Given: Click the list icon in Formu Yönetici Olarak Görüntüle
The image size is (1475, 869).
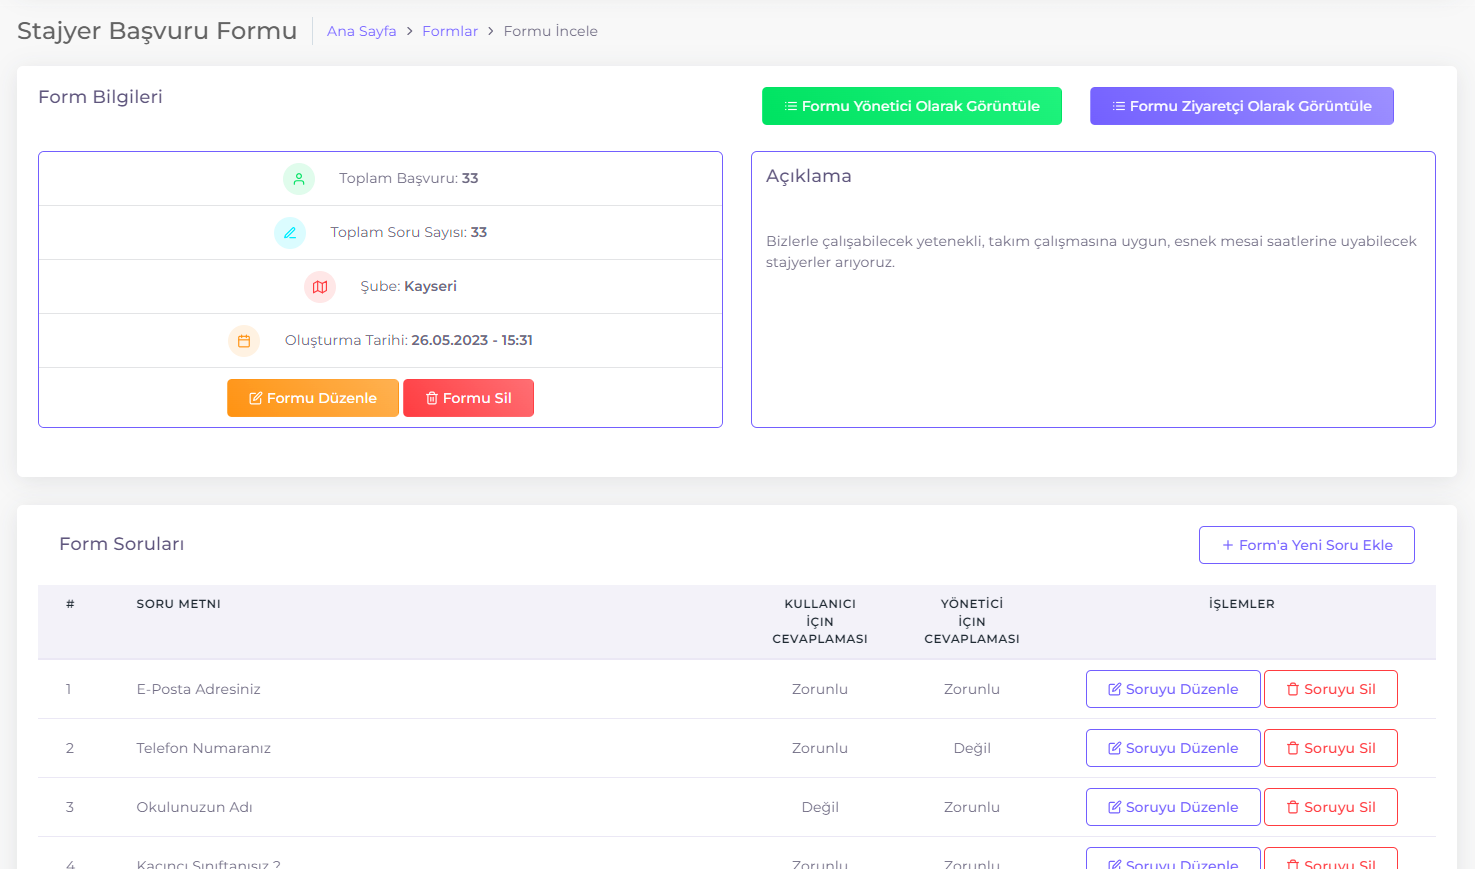Looking at the screenshot, I should 791,106.
